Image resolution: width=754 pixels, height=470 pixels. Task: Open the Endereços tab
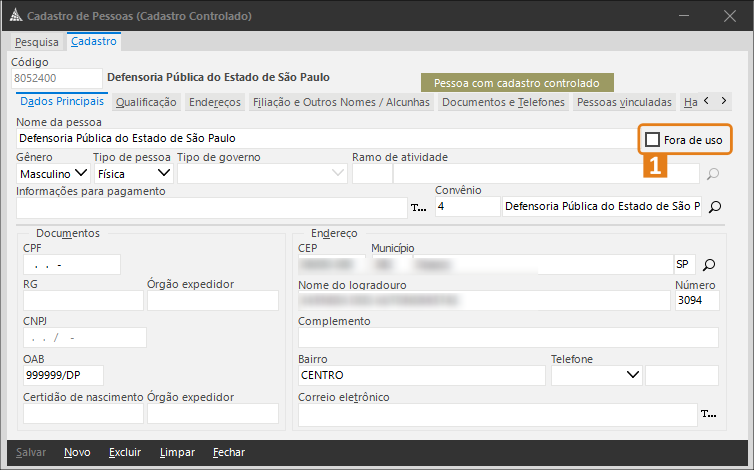click(x=214, y=102)
